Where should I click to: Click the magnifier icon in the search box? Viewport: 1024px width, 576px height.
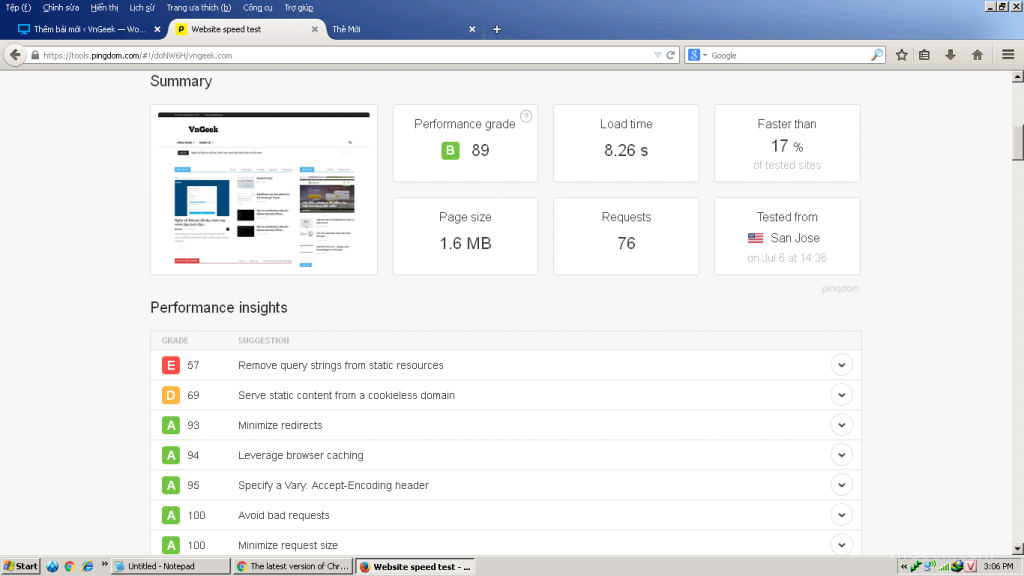tap(877, 56)
